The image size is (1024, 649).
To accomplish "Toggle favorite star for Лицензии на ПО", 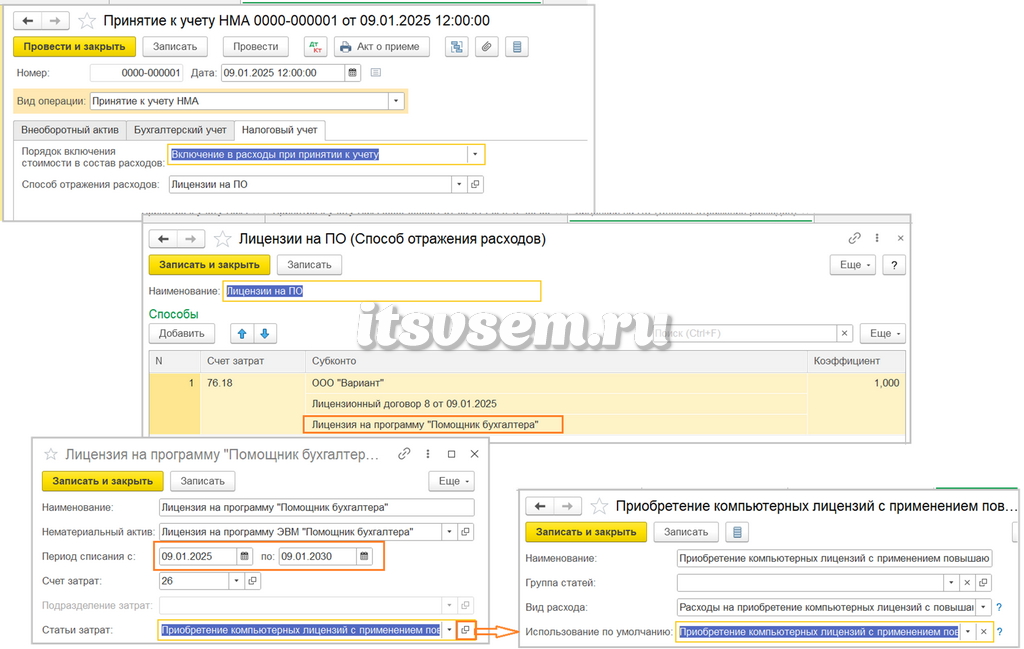I will [x=222, y=239].
